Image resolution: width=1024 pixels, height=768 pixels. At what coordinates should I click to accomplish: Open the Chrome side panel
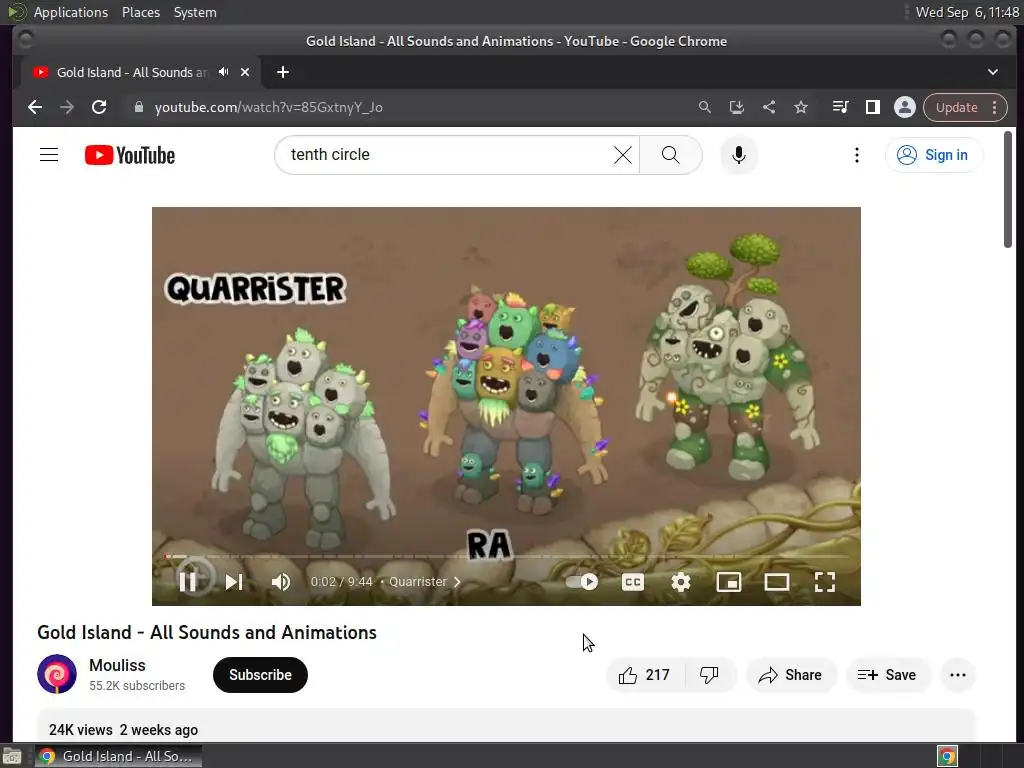click(x=872, y=107)
